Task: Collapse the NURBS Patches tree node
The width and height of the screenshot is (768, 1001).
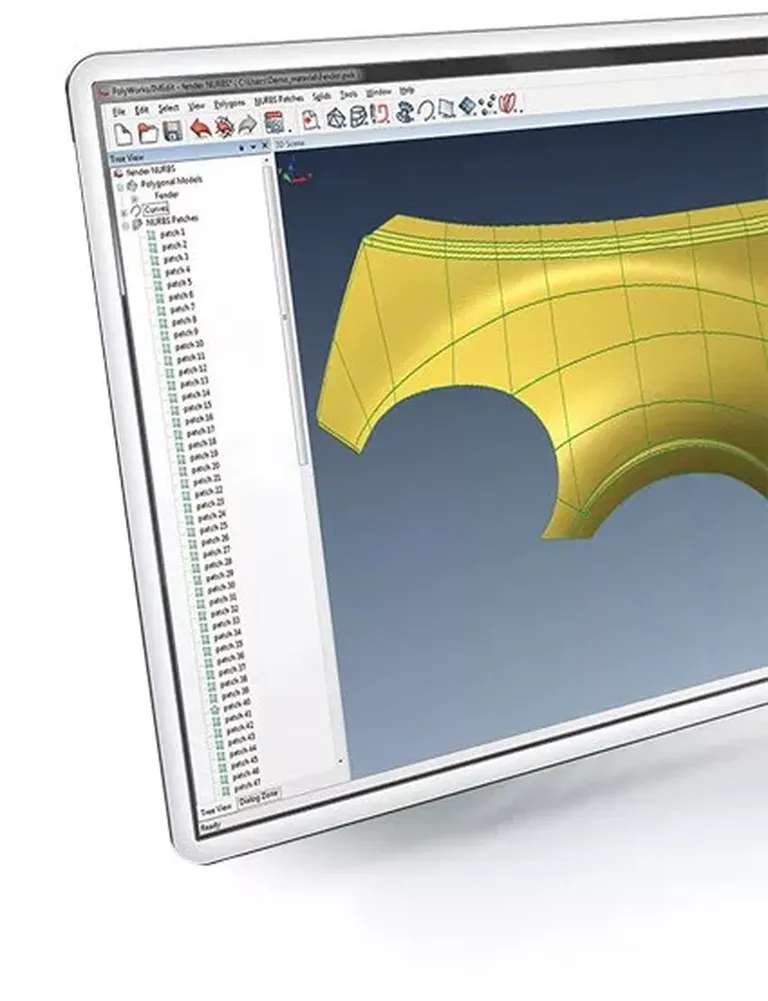Action: [126, 225]
